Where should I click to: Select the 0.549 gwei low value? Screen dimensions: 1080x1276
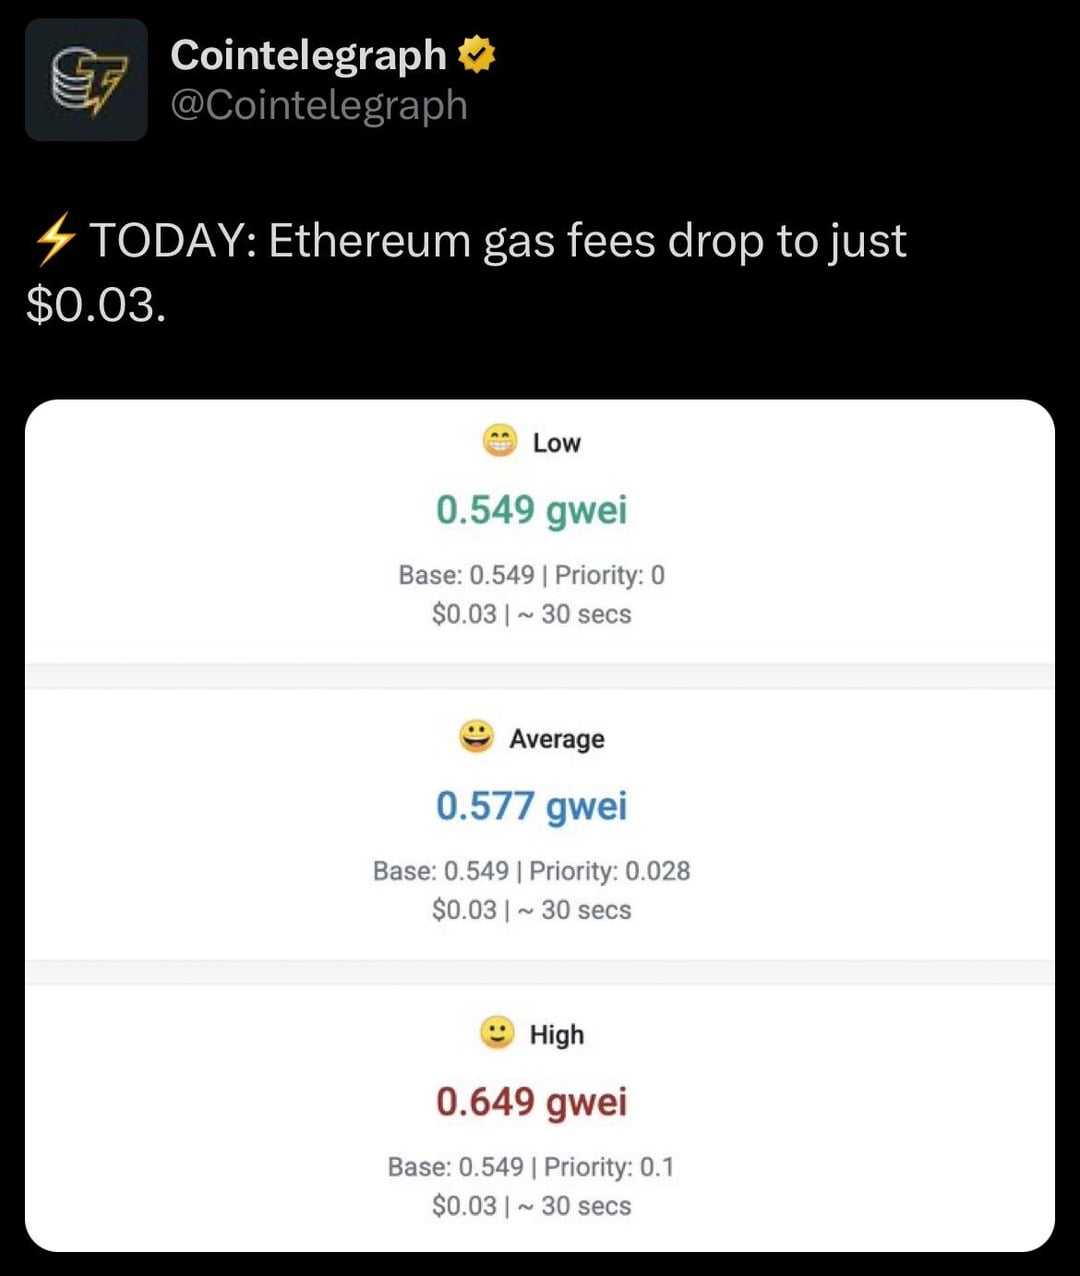point(531,510)
